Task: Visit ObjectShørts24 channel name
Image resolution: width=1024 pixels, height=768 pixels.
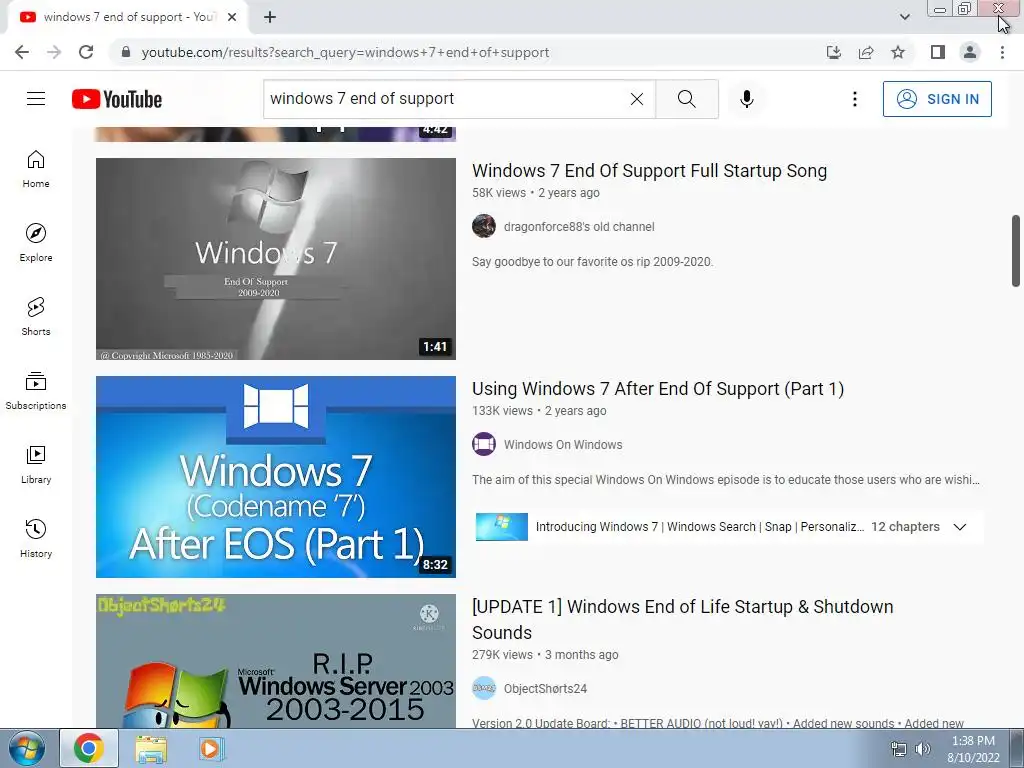Action: pos(545,689)
